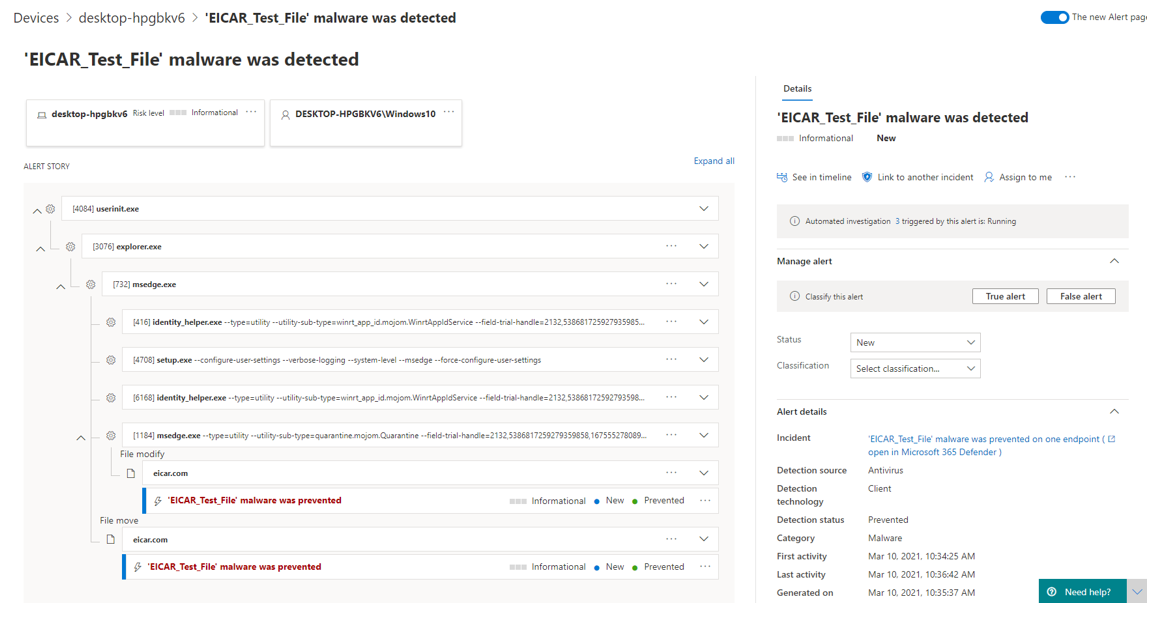This screenshot has height=623, width=1161.
Task: Open more options for [6168] identity_helper.exe row
Action: (x=671, y=397)
